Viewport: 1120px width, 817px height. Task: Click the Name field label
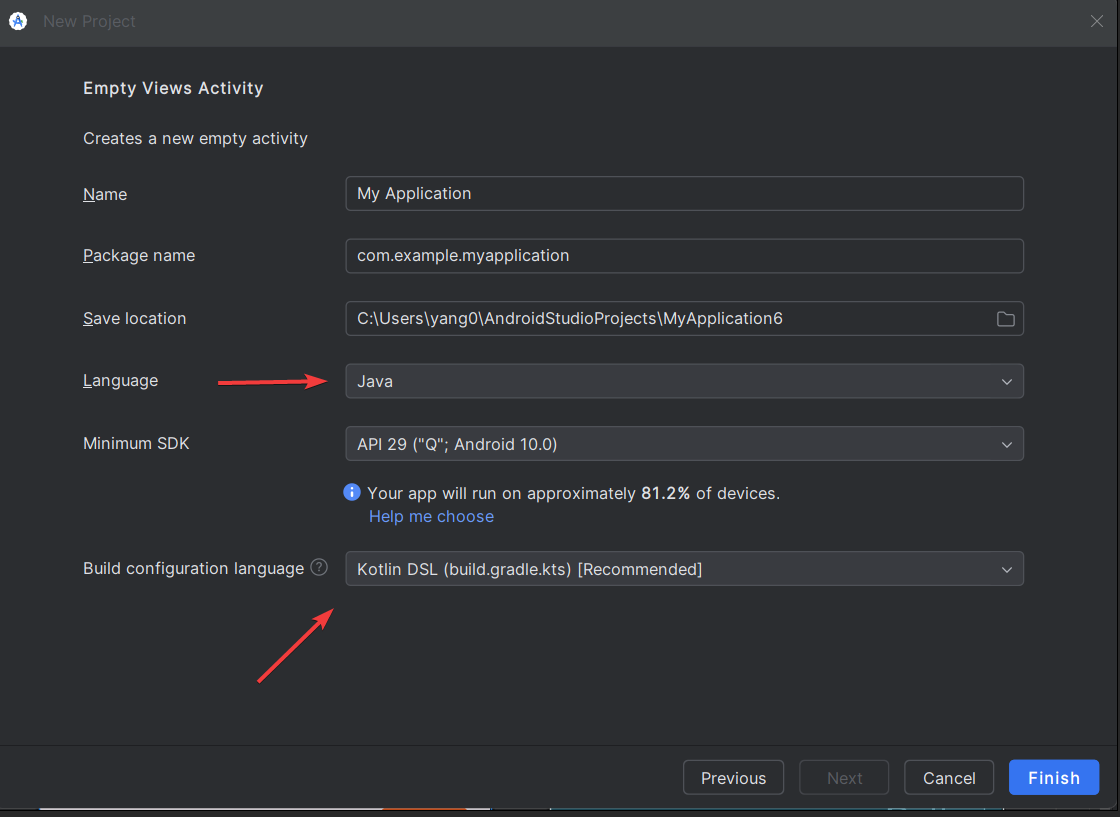[x=104, y=194]
